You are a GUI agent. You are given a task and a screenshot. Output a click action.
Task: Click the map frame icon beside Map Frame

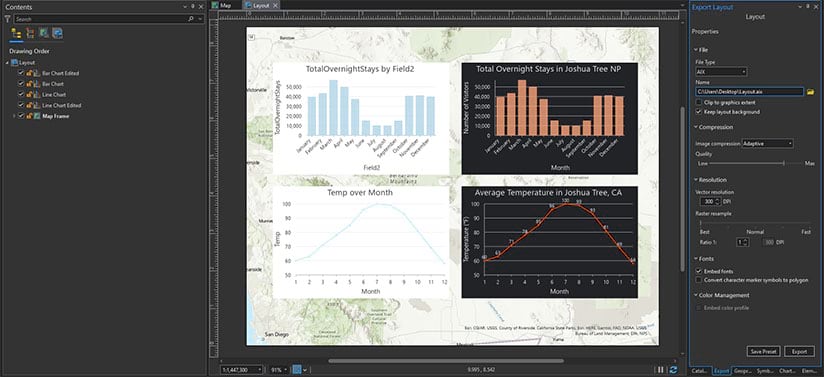point(37,116)
